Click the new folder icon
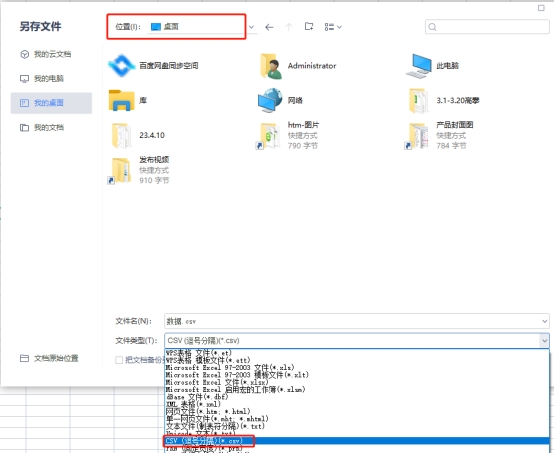Screen dimensions: 554x454 click(309, 26)
